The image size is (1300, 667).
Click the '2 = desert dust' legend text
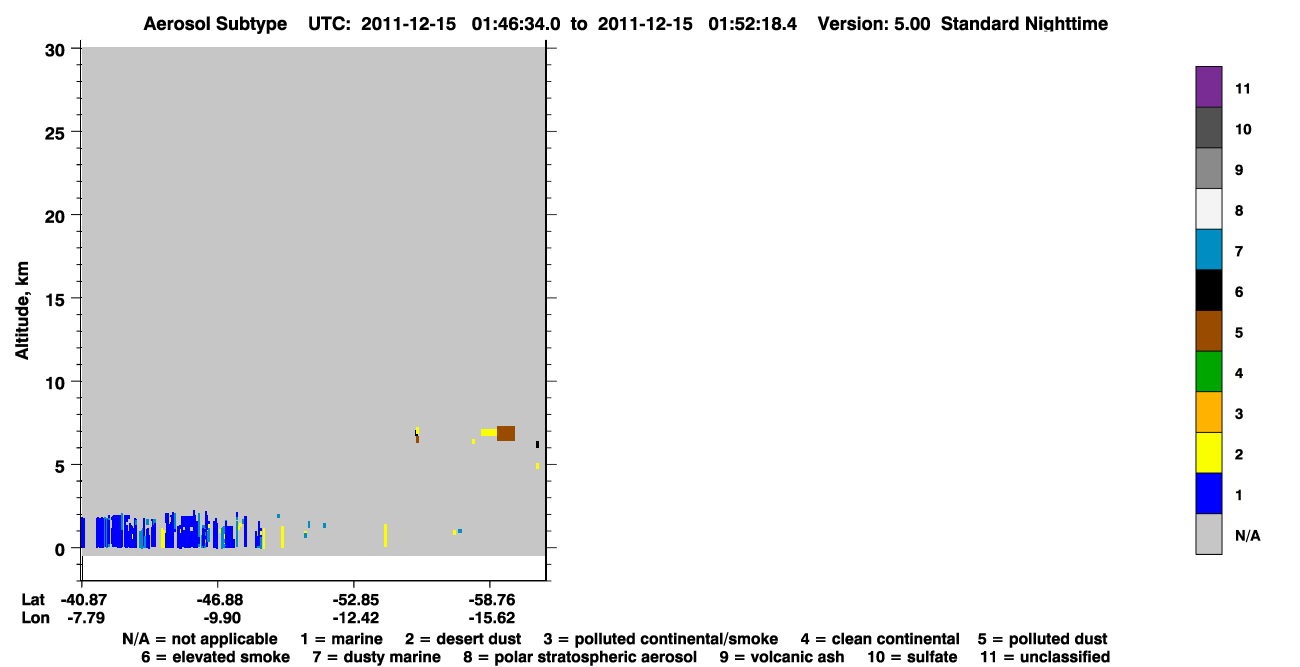(x=465, y=639)
